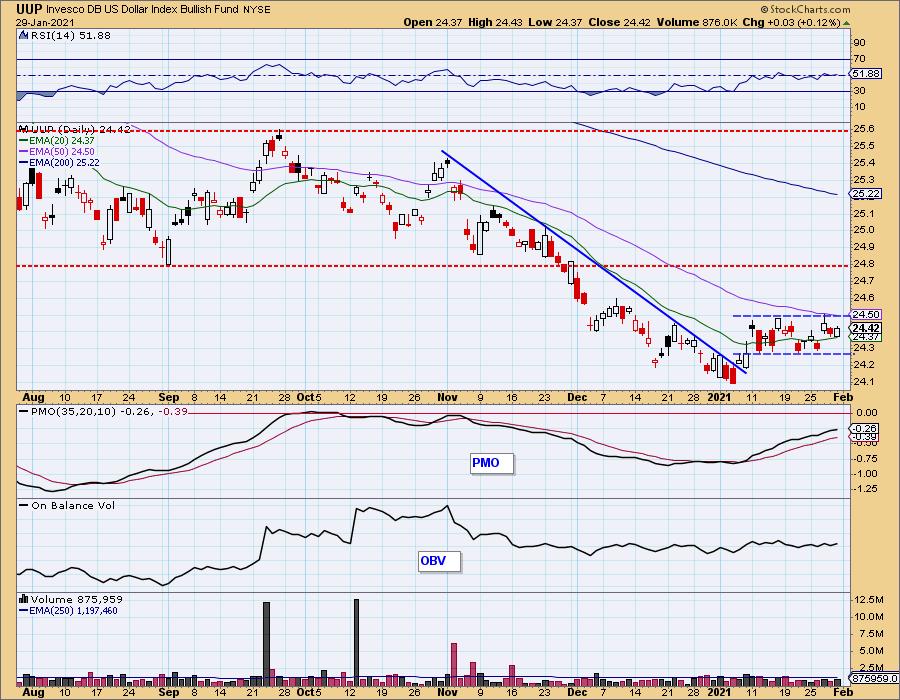Screen dimensions: 900x700
Task: Click the volume bars icon beside Volume 875,959
Action: tap(24, 599)
